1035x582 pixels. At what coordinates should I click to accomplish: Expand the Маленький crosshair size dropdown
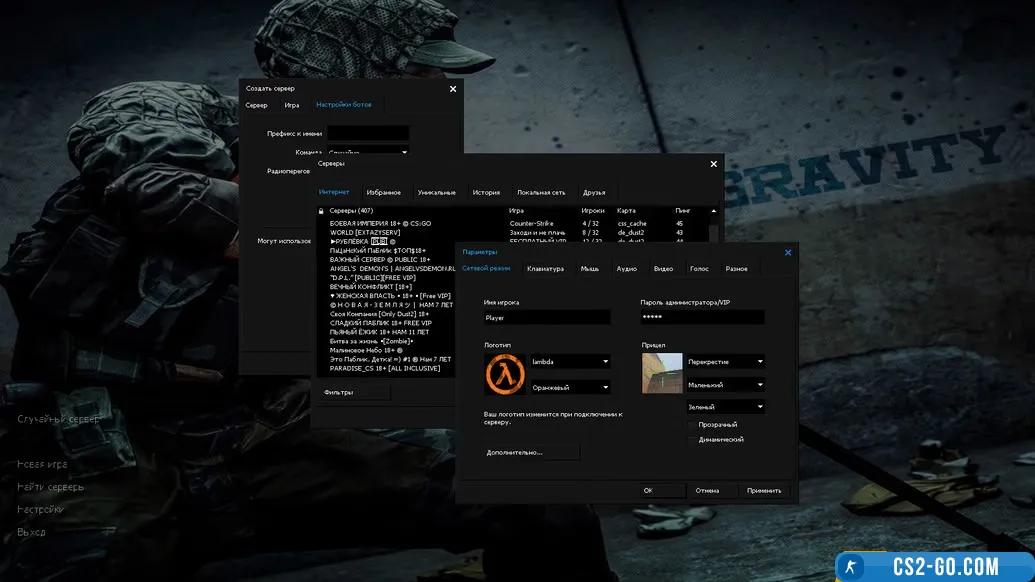pos(725,385)
